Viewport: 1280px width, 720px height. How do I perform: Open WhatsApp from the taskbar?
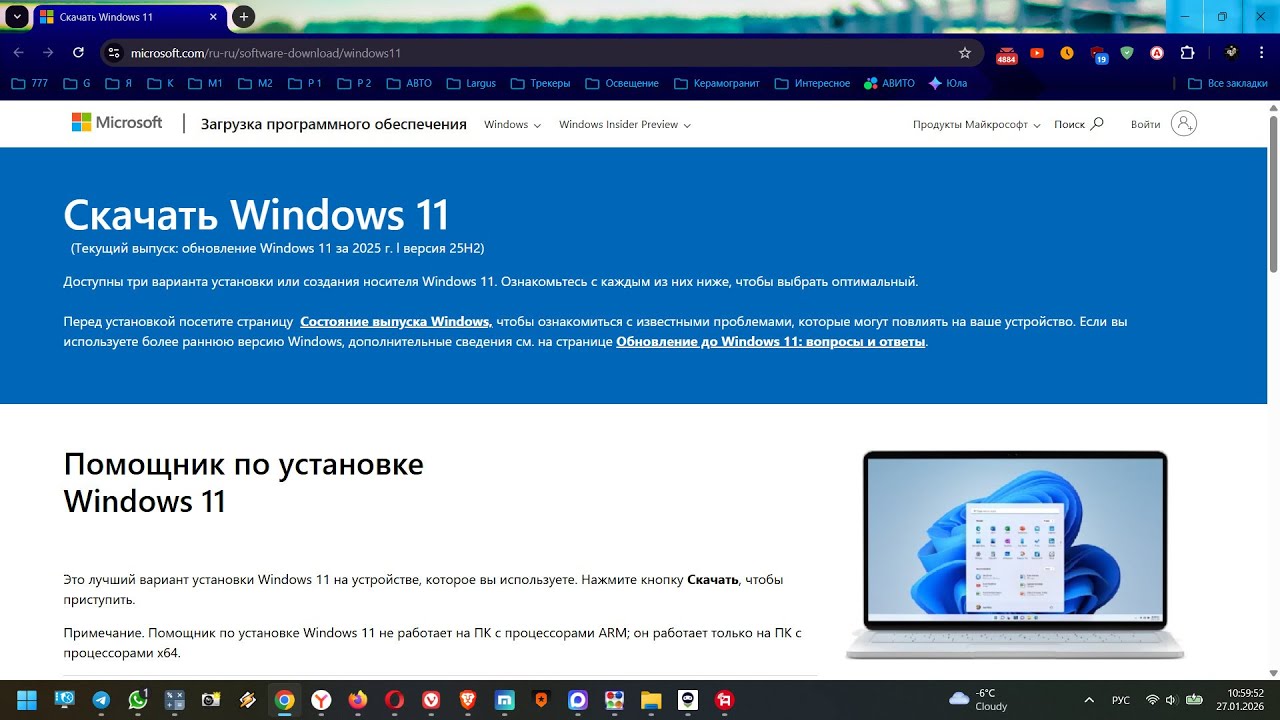(x=138, y=700)
